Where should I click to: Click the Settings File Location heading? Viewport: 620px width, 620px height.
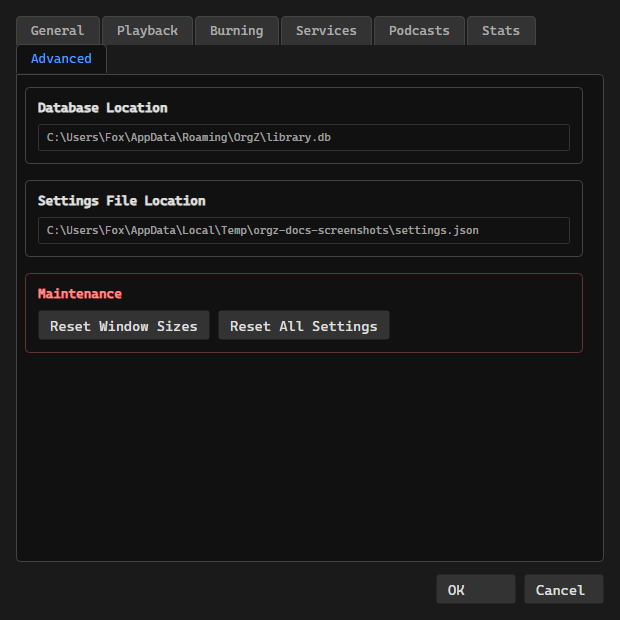[x=121, y=201]
